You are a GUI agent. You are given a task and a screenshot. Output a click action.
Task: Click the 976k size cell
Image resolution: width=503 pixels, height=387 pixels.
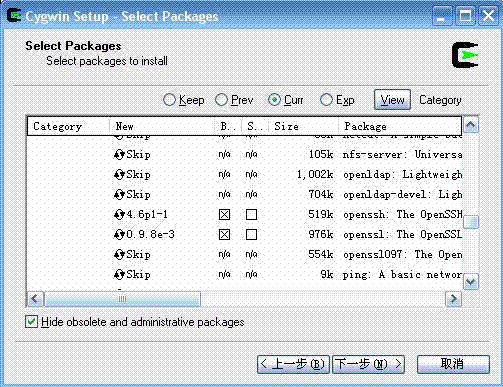coord(321,234)
